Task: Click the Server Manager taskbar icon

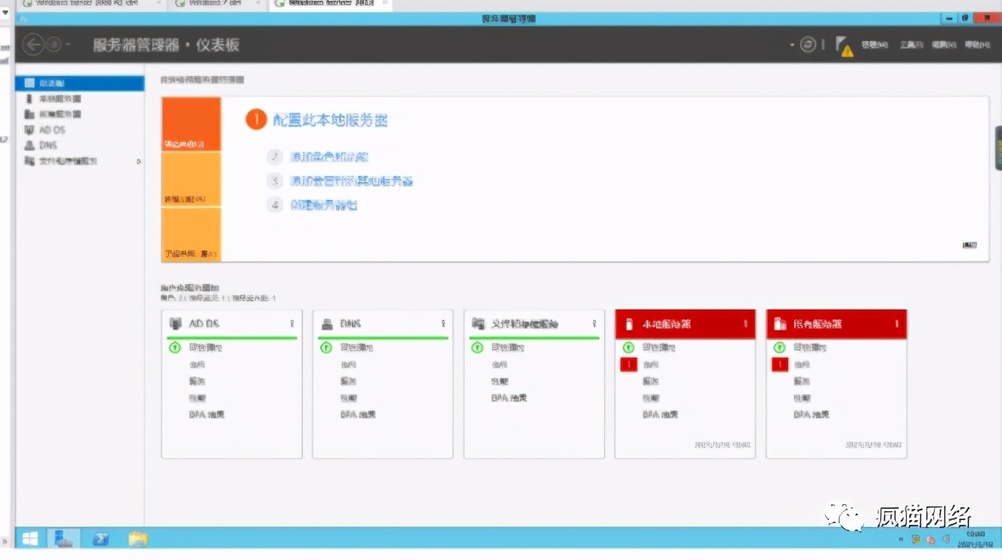Action: [63, 538]
